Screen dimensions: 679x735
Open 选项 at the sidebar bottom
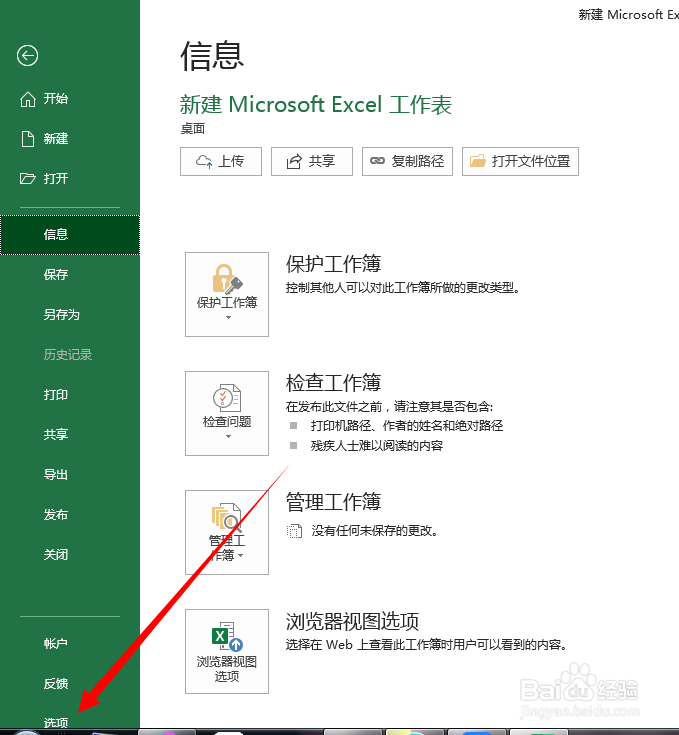tap(56, 722)
